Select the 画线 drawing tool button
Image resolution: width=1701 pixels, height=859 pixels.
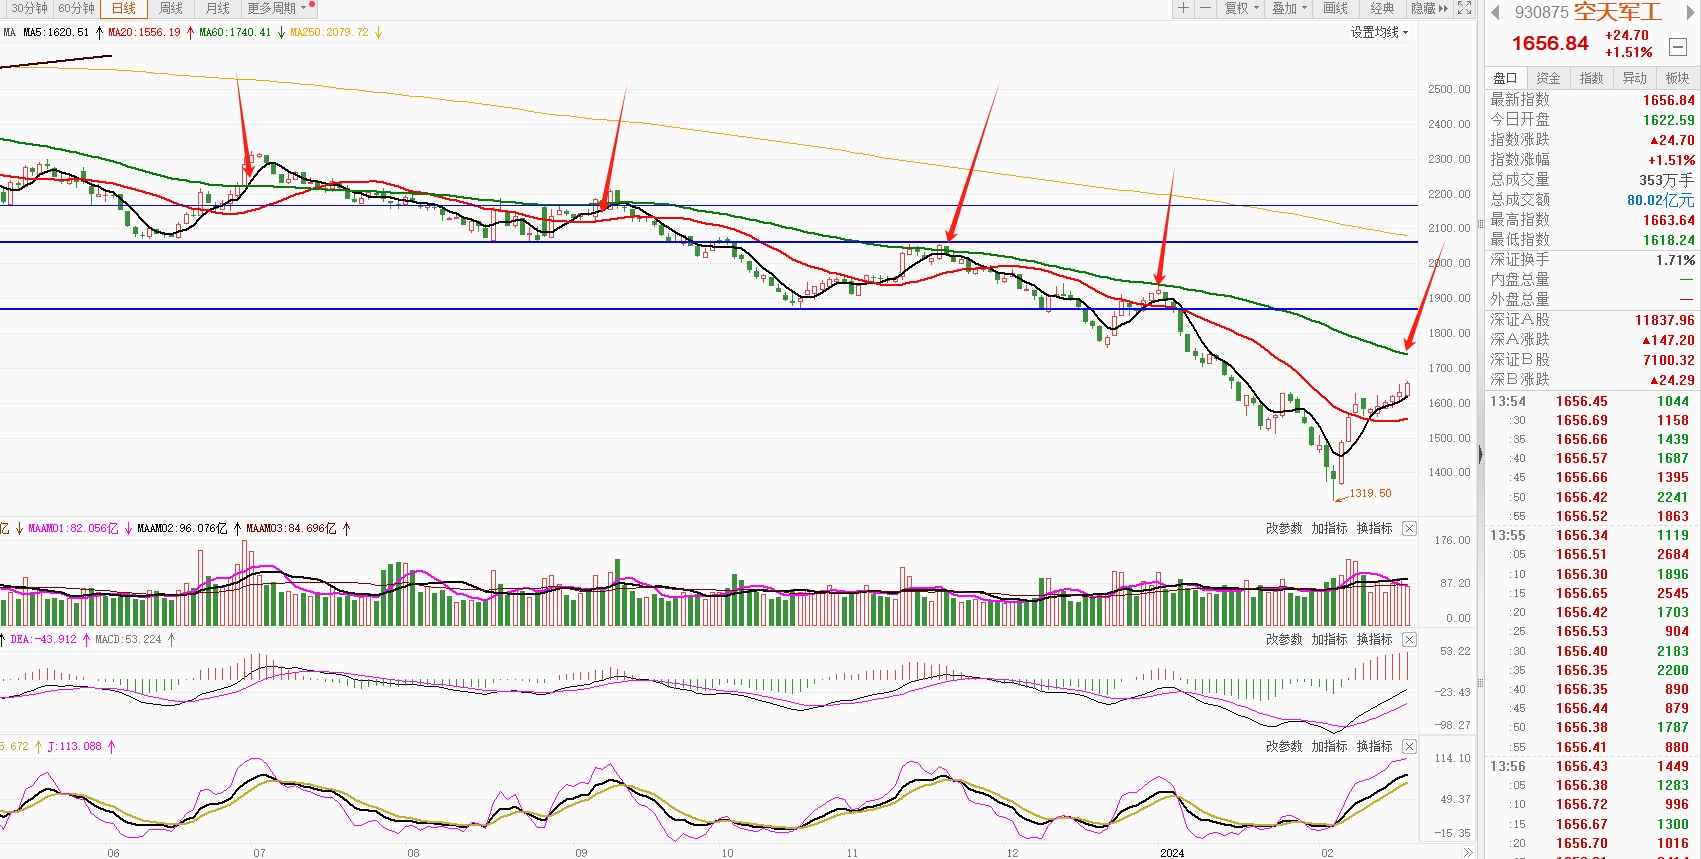(1336, 8)
